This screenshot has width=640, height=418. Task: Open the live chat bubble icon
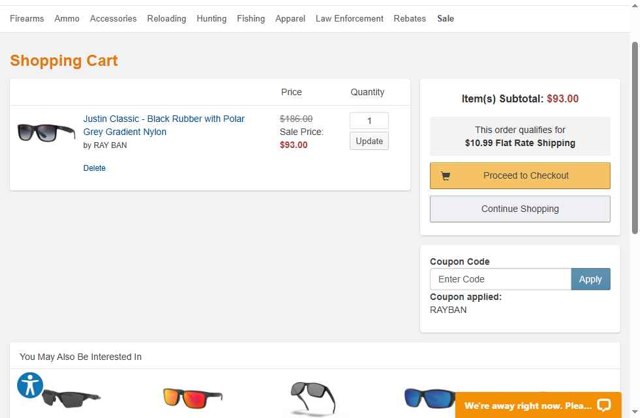point(603,405)
